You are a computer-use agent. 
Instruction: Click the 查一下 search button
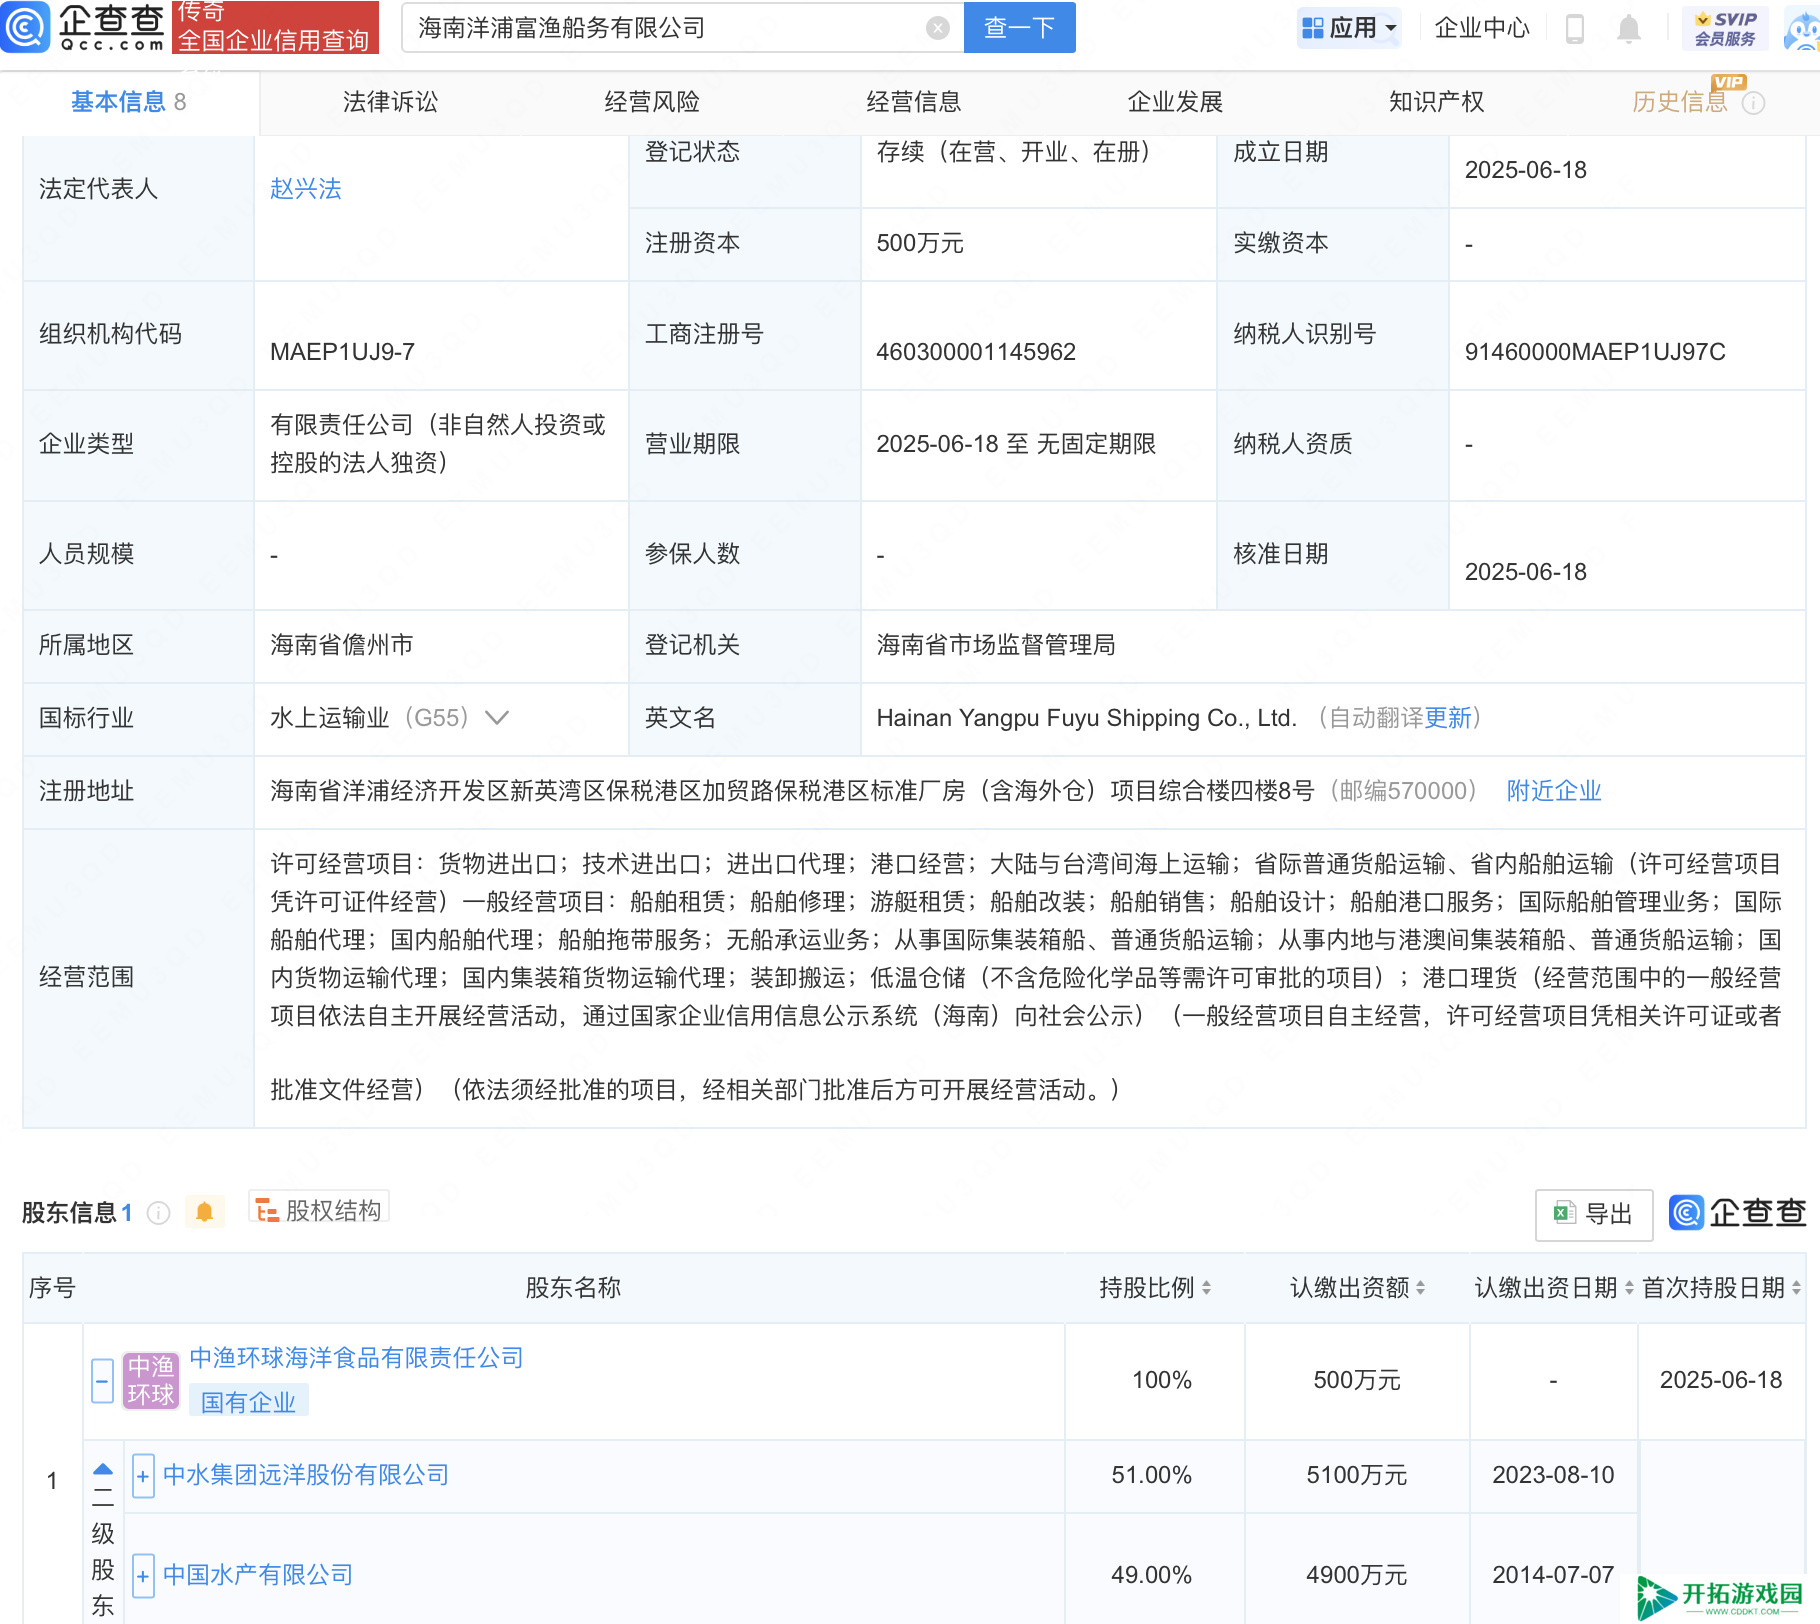(1019, 27)
